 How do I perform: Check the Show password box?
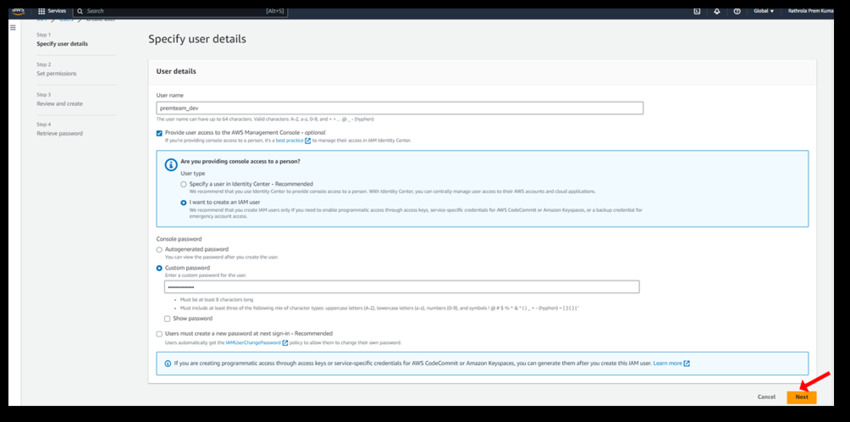coord(168,319)
